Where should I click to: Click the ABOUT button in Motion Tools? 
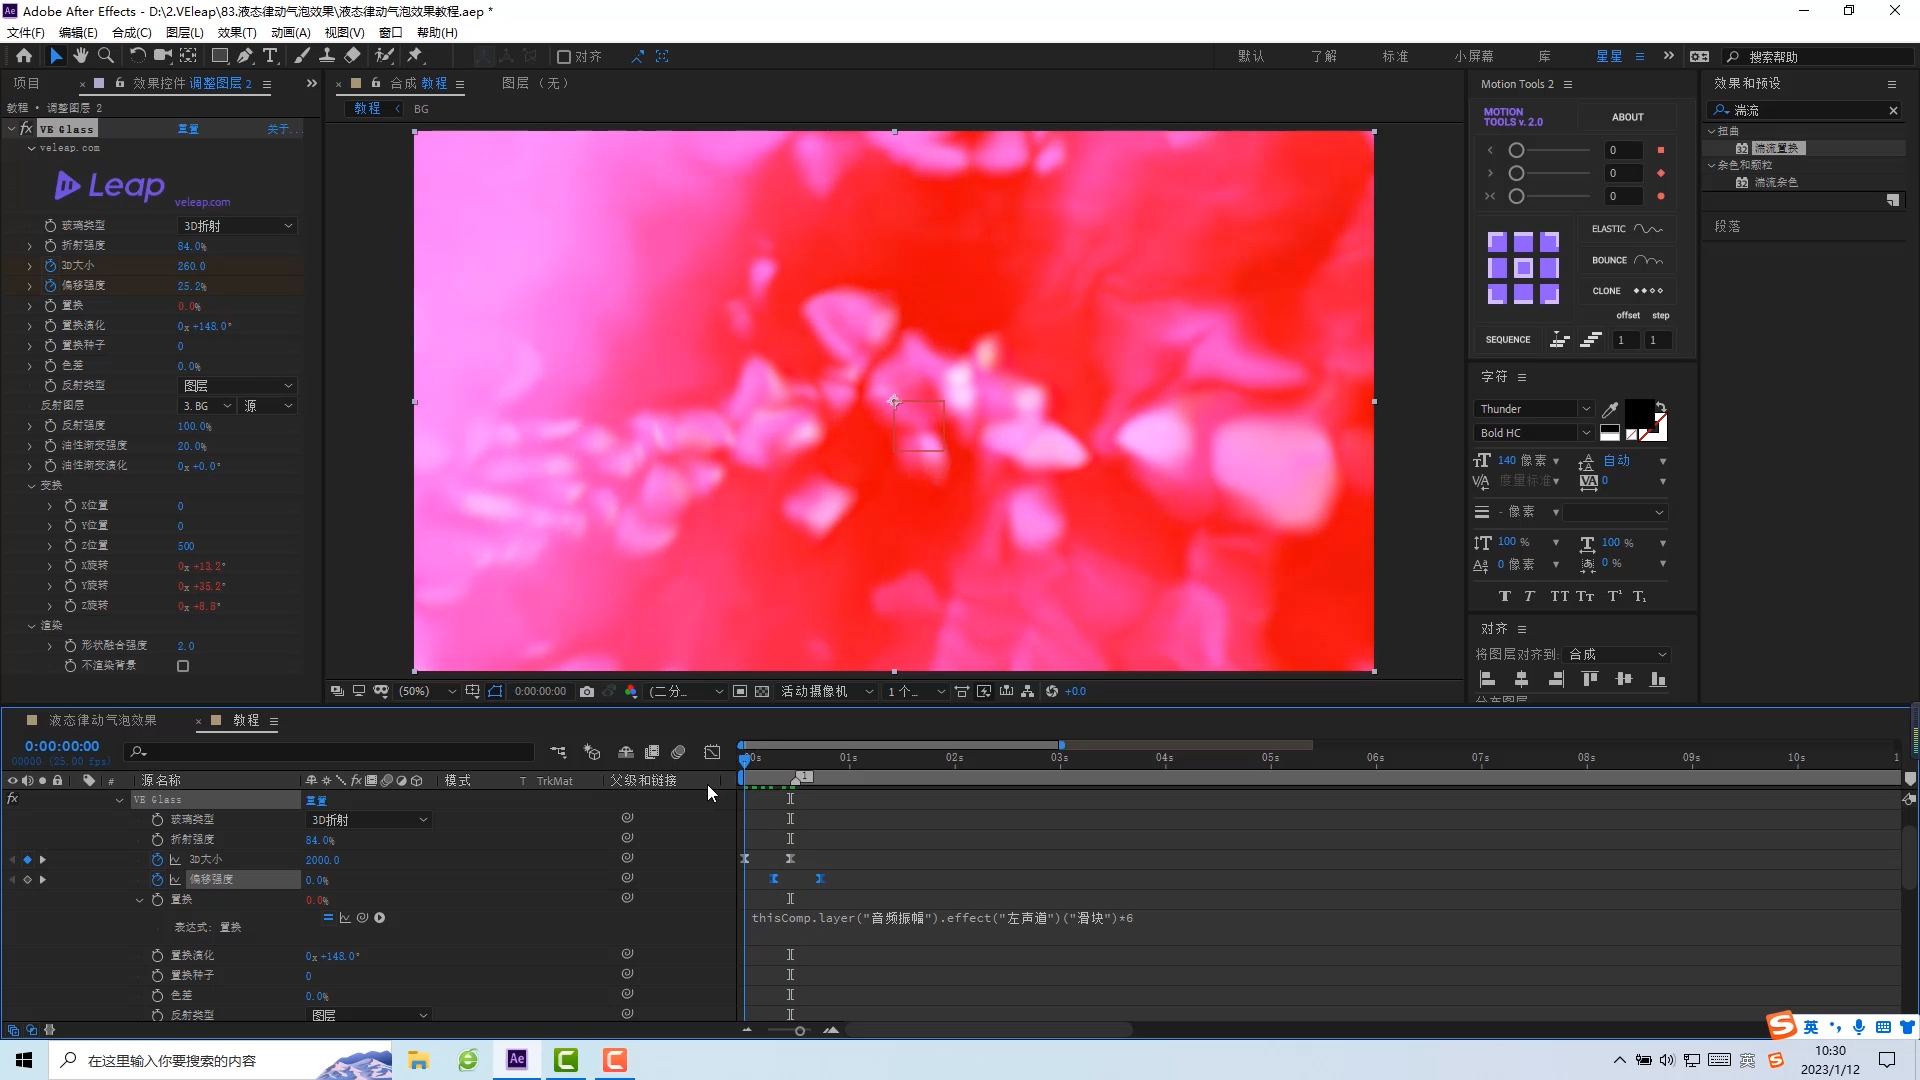[x=1627, y=117]
